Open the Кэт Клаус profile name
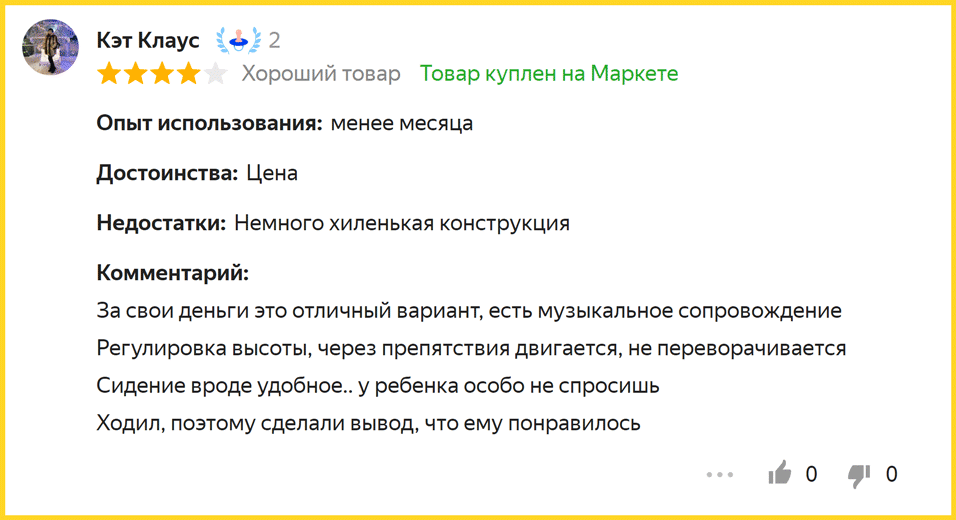Viewport: 956px width, 520px height. 148,40
